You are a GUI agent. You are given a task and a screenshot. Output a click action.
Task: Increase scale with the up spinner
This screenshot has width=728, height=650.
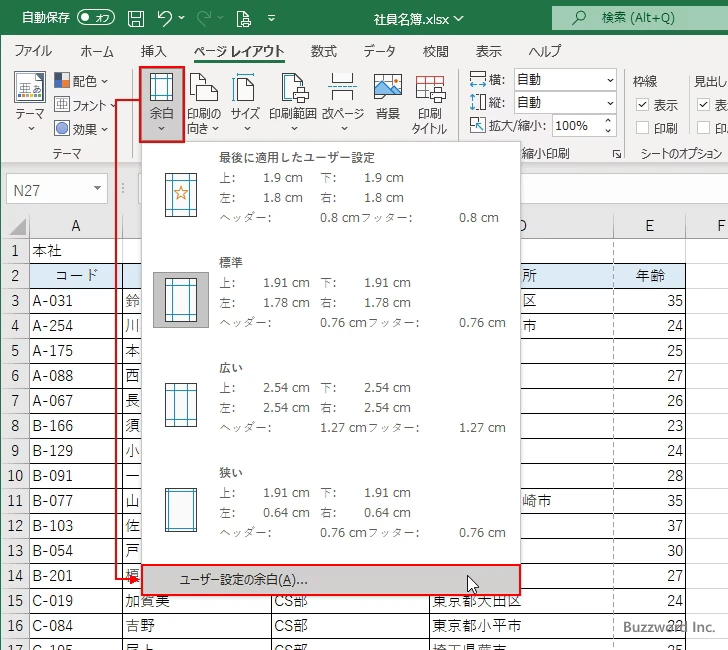[608, 121]
